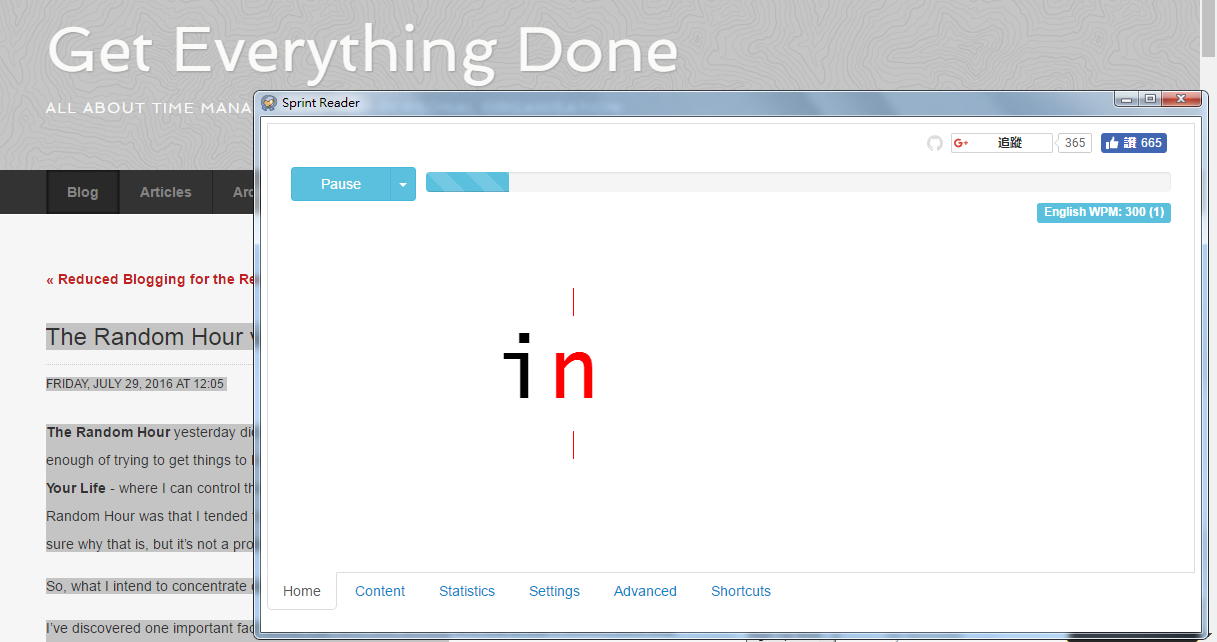Viewport: 1217px width, 642px height.
Task: Open the dropdown arrow beside Pause
Action: [x=403, y=184]
